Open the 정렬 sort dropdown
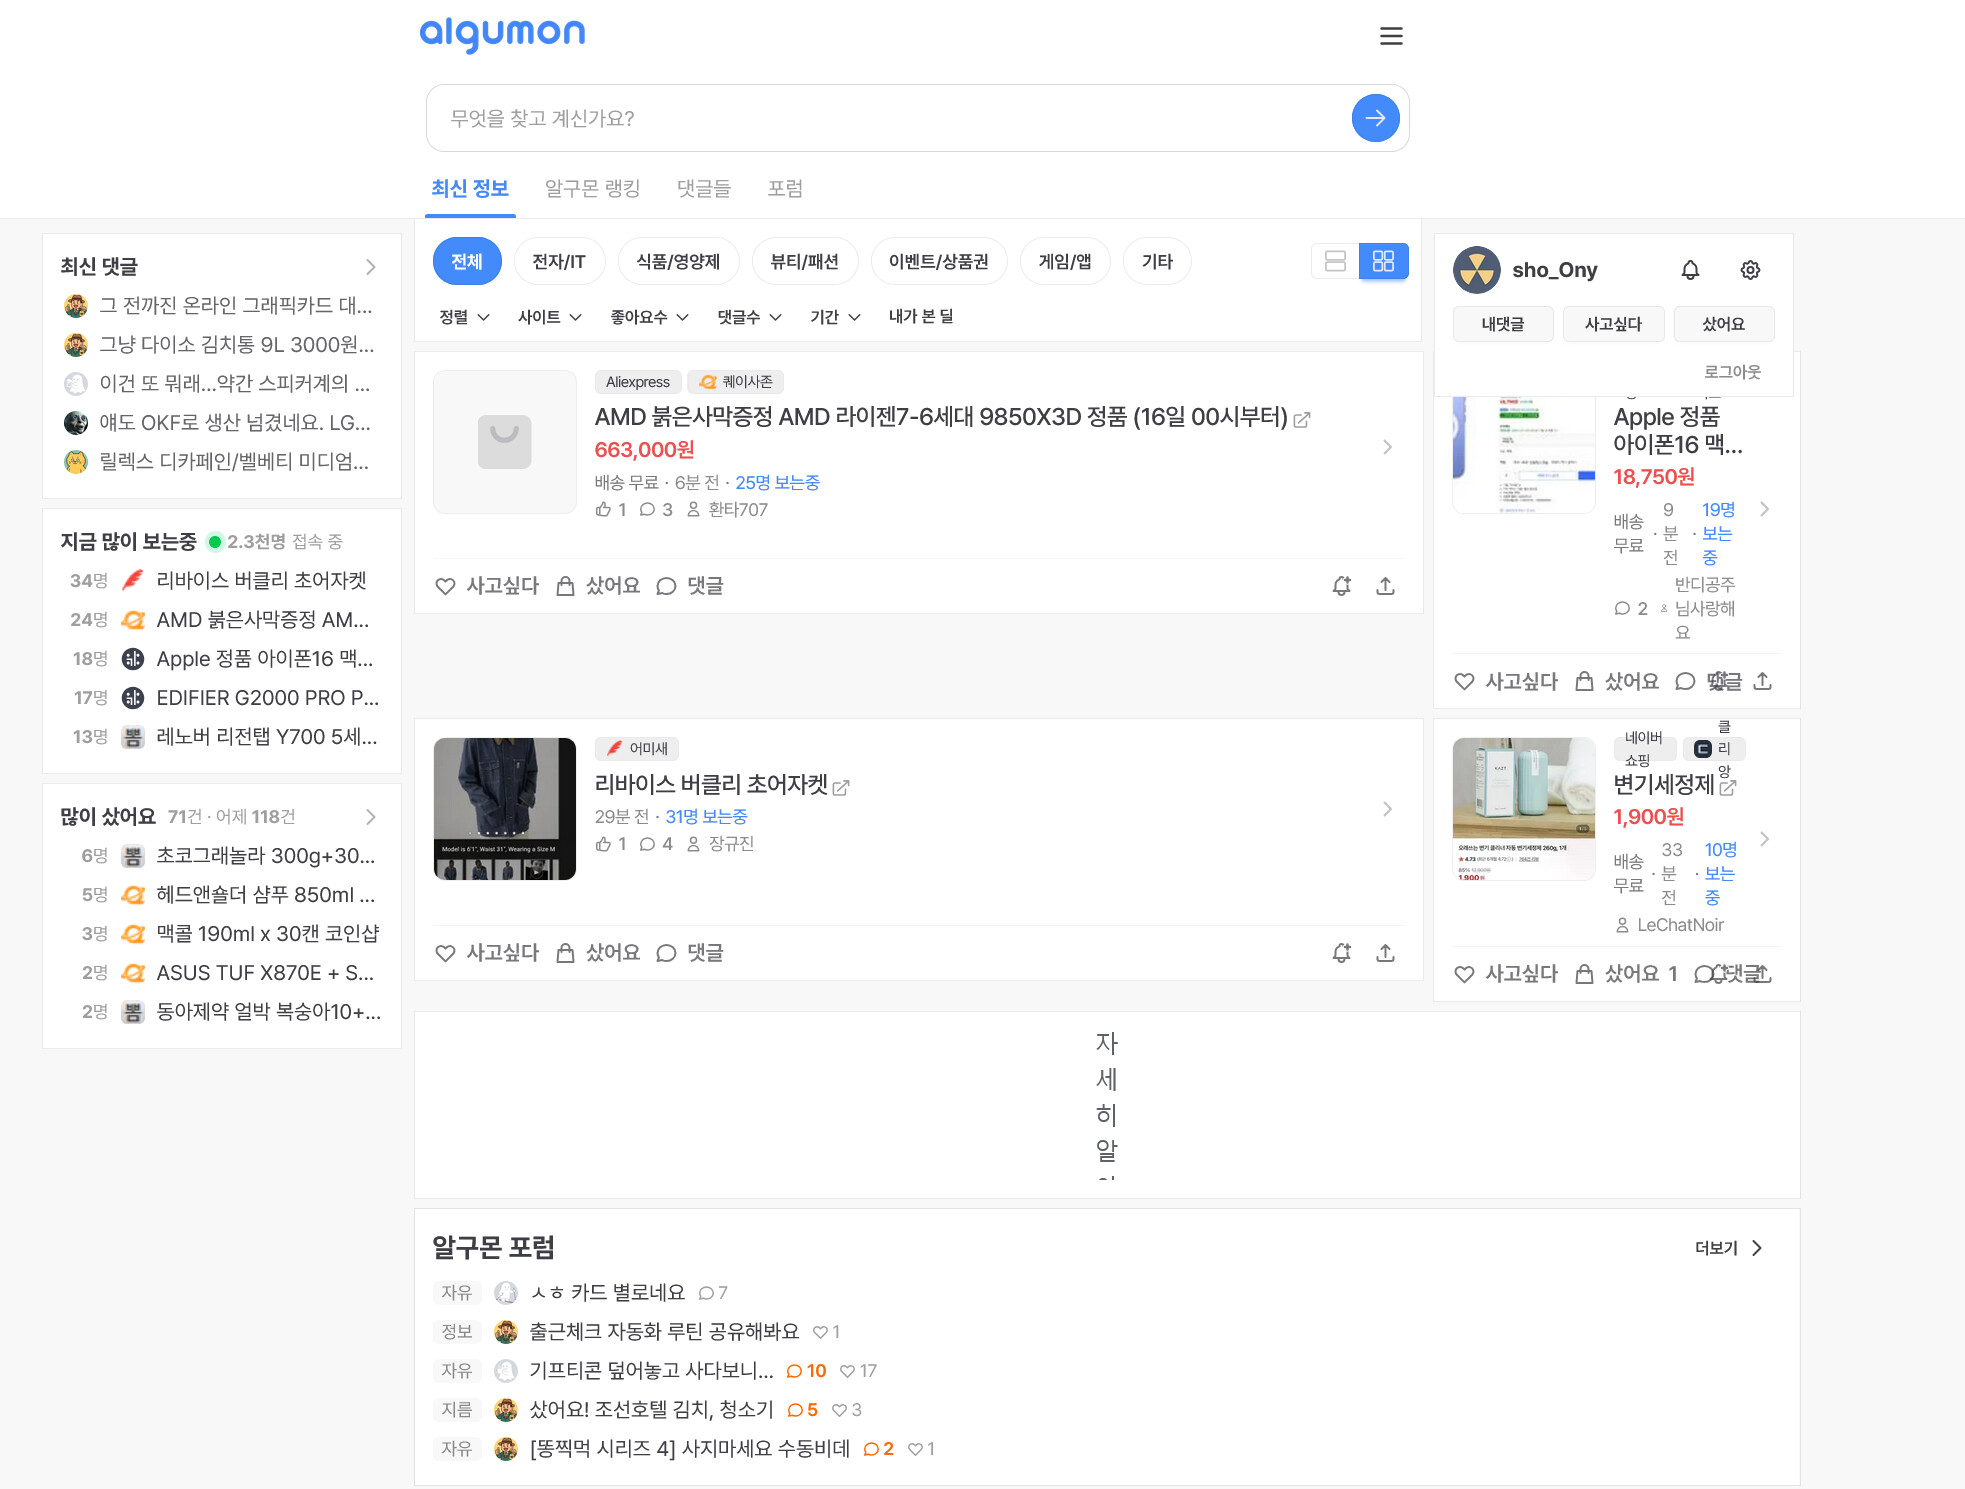 (464, 317)
